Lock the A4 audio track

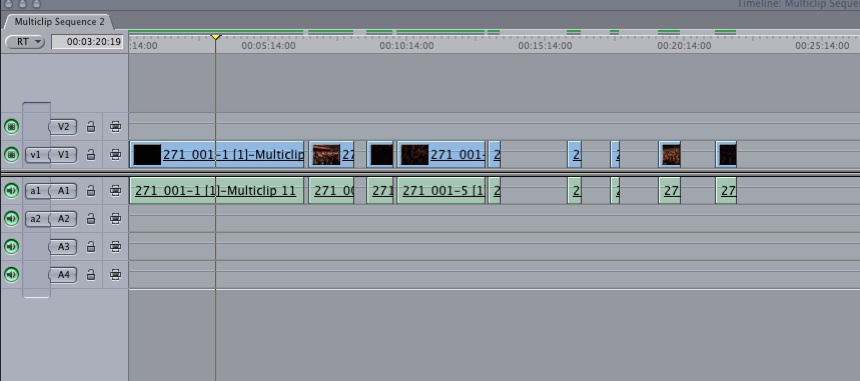(x=91, y=275)
